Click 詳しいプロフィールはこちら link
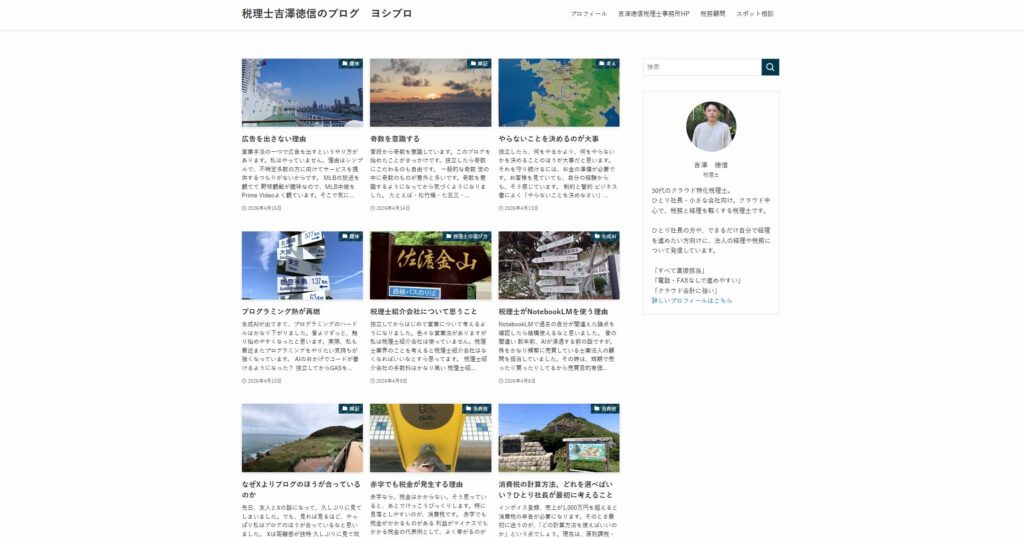Image resolution: width=1024 pixels, height=538 pixels. (x=692, y=300)
